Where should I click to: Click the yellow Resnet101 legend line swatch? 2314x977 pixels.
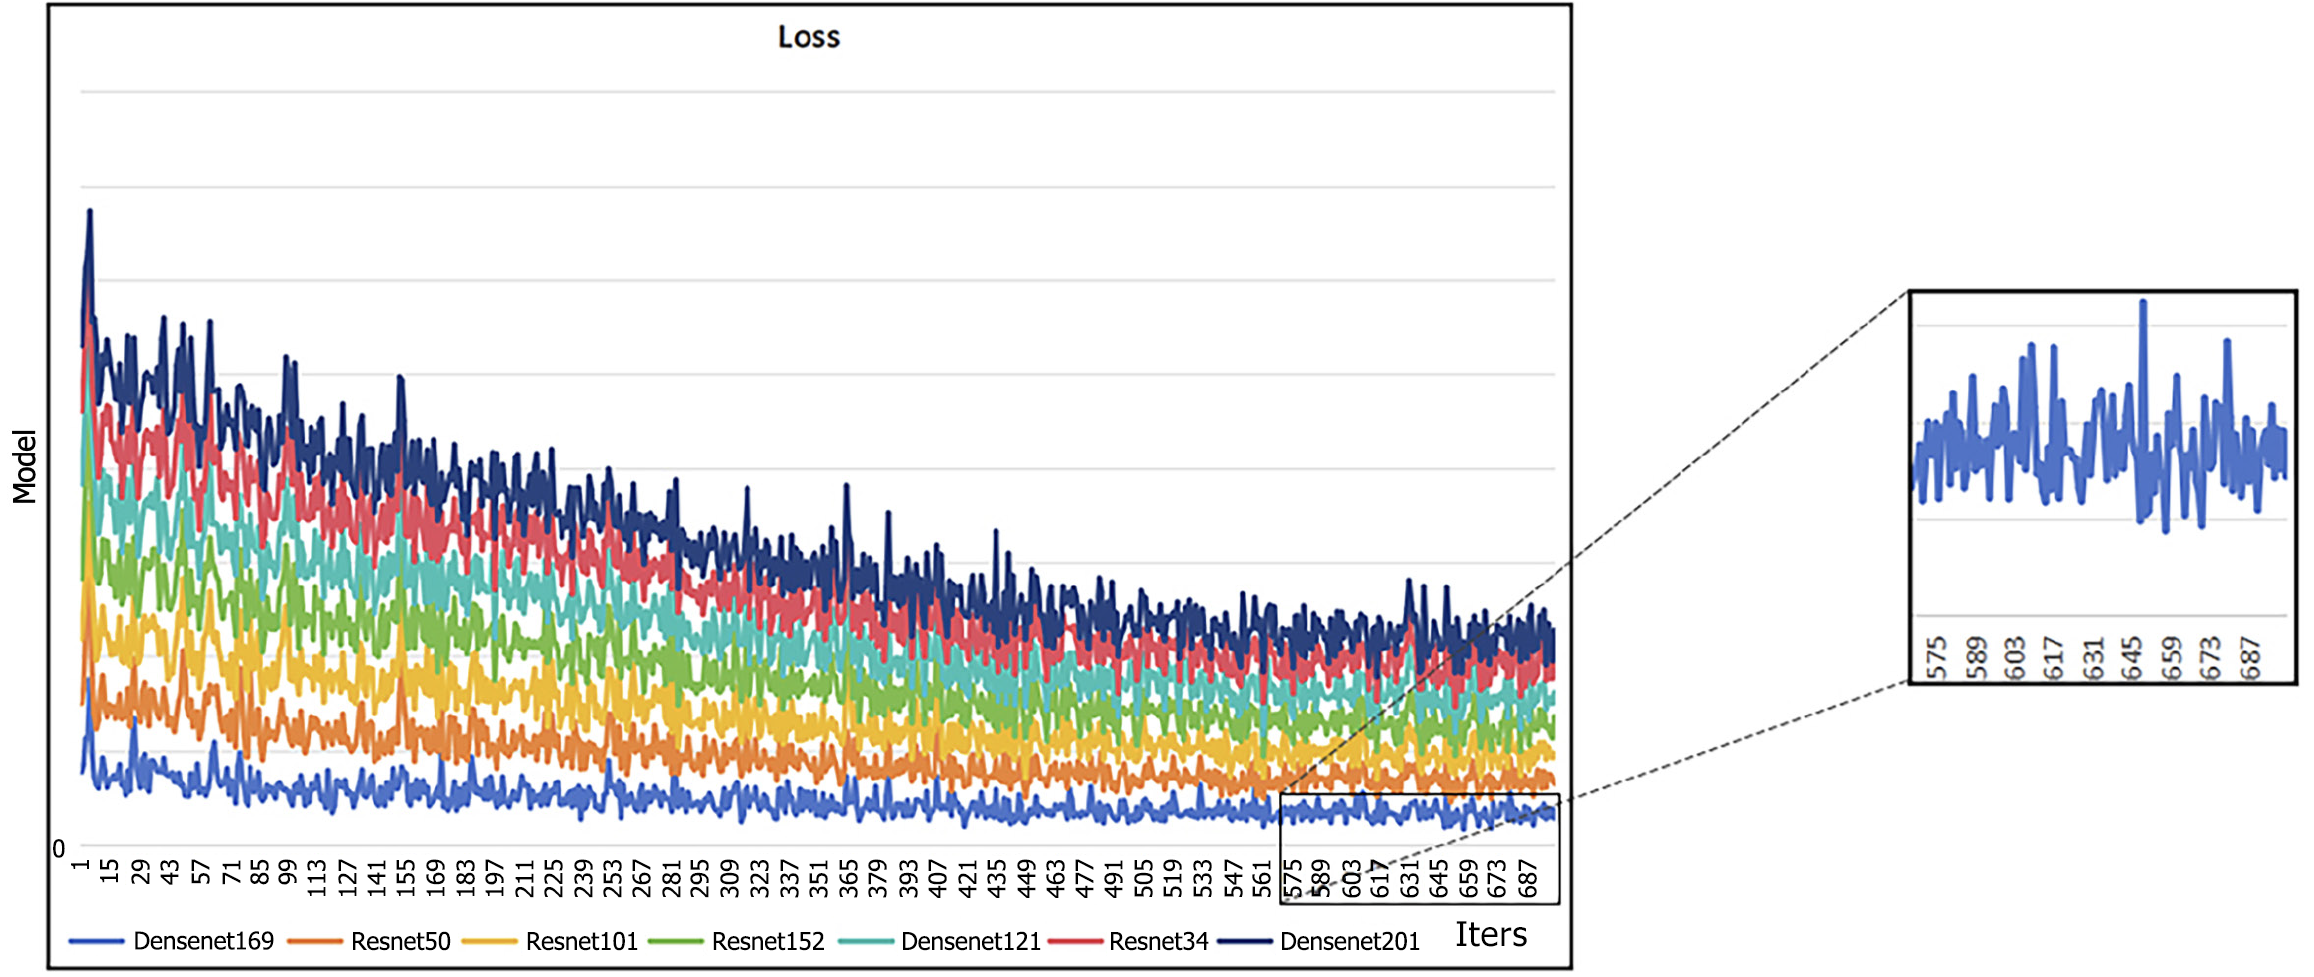[x=490, y=941]
